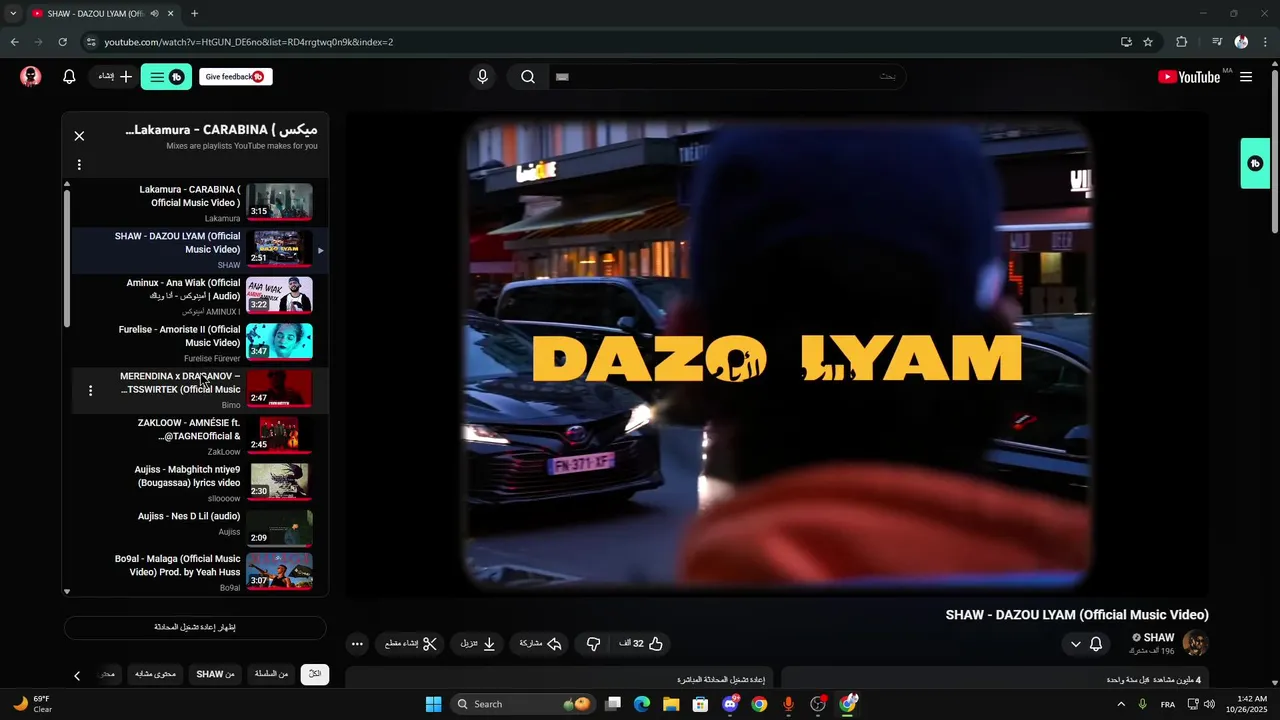Click the teal floating extension widget
This screenshot has width=1280, height=720.
pyautogui.click(x=1256, y=163)
